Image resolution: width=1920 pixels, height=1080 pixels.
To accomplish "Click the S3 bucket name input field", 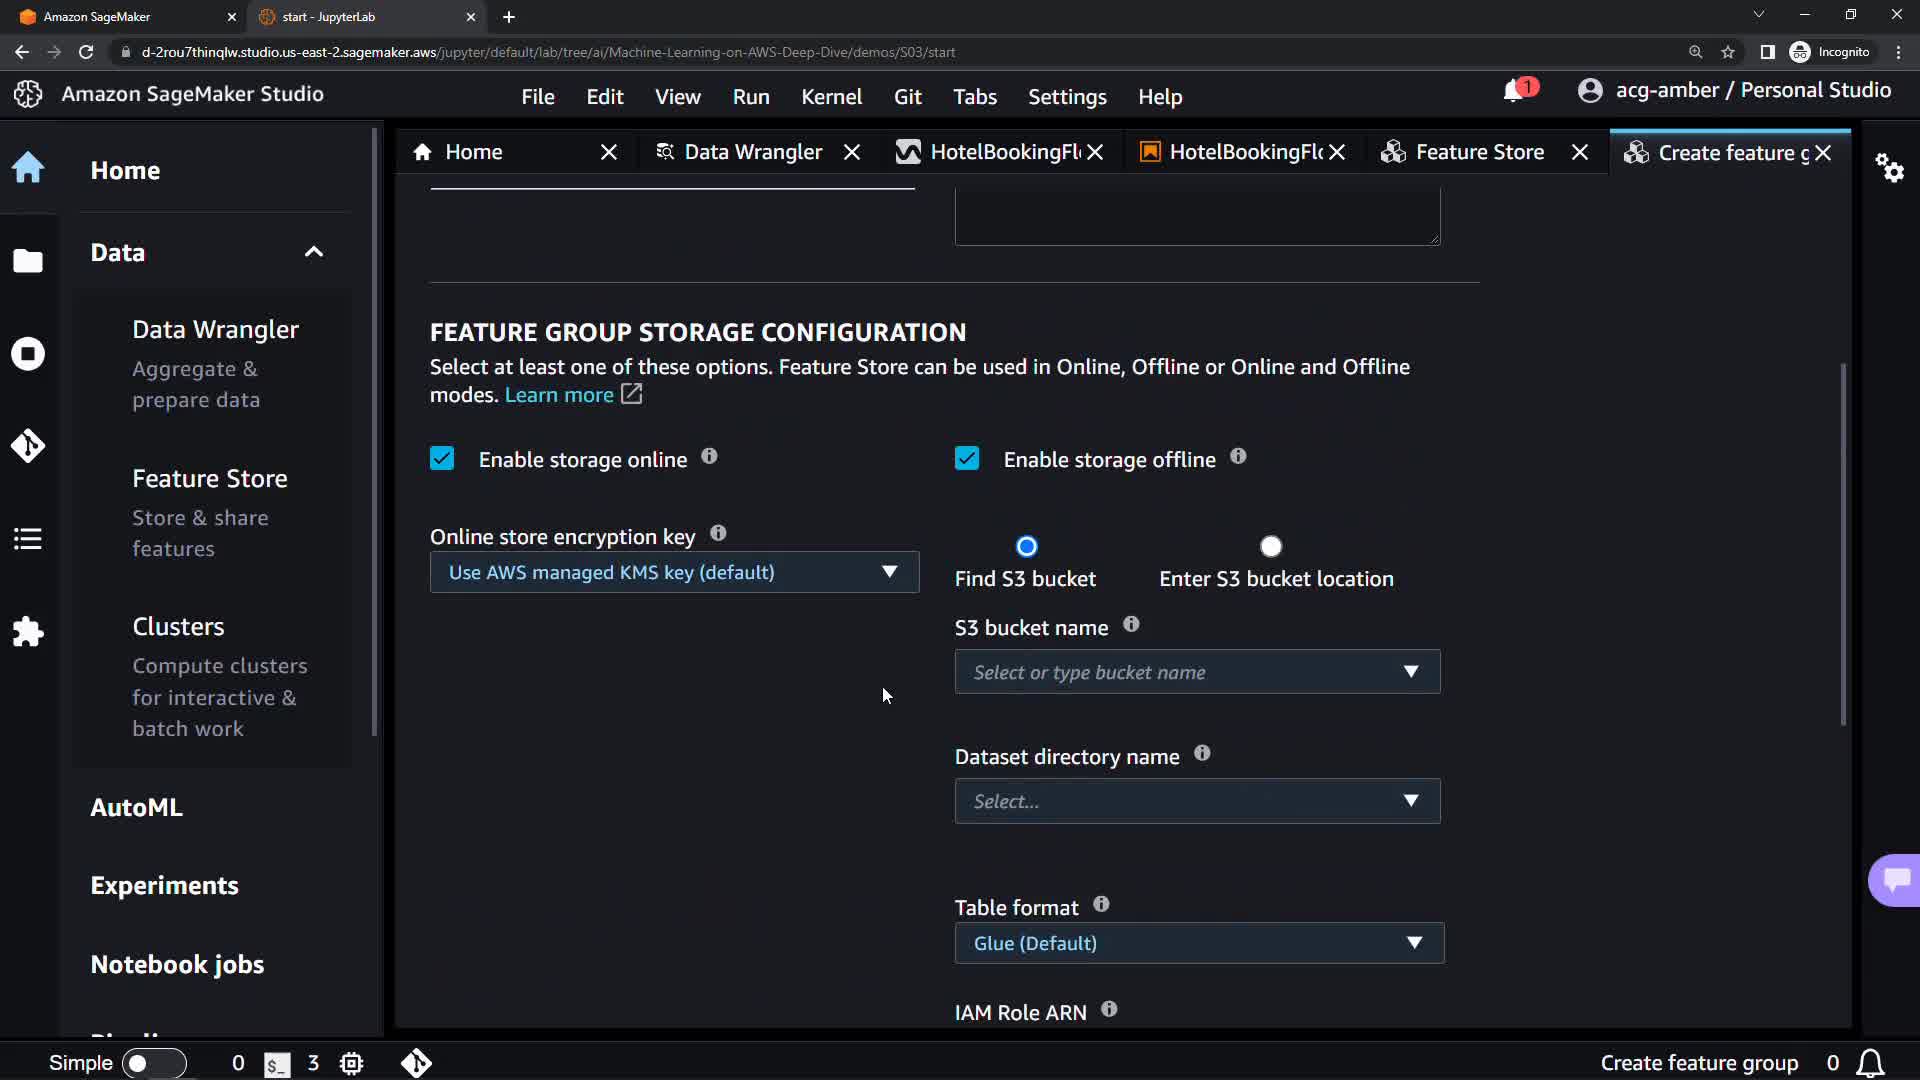I will pyautogui.click(x=1180, y=672).
